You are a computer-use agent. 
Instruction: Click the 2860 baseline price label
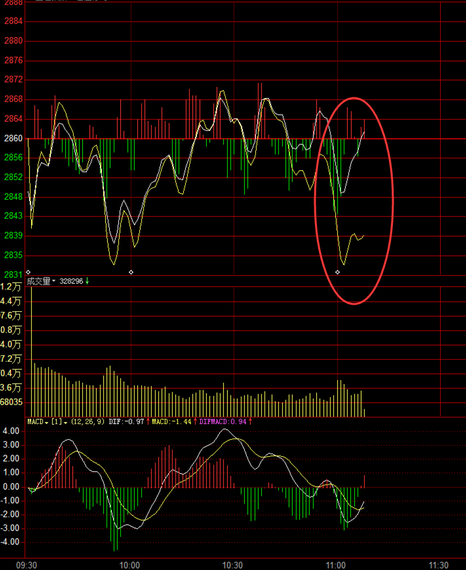pyautogui.click(x=13, y=139)
